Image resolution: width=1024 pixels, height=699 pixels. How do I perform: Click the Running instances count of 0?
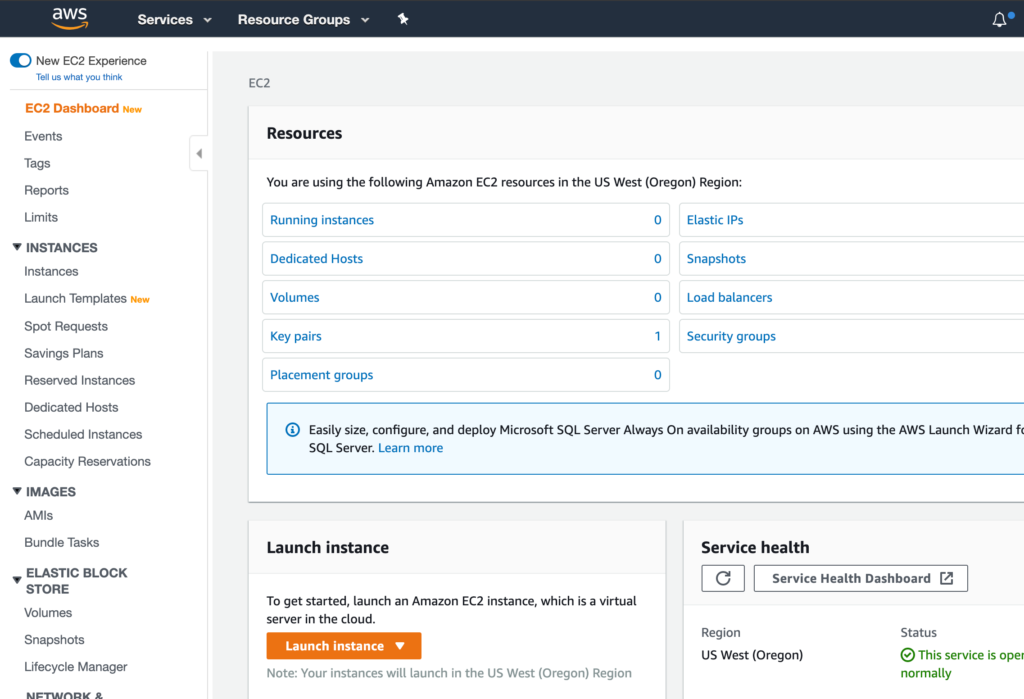click(x=658, y=220)
